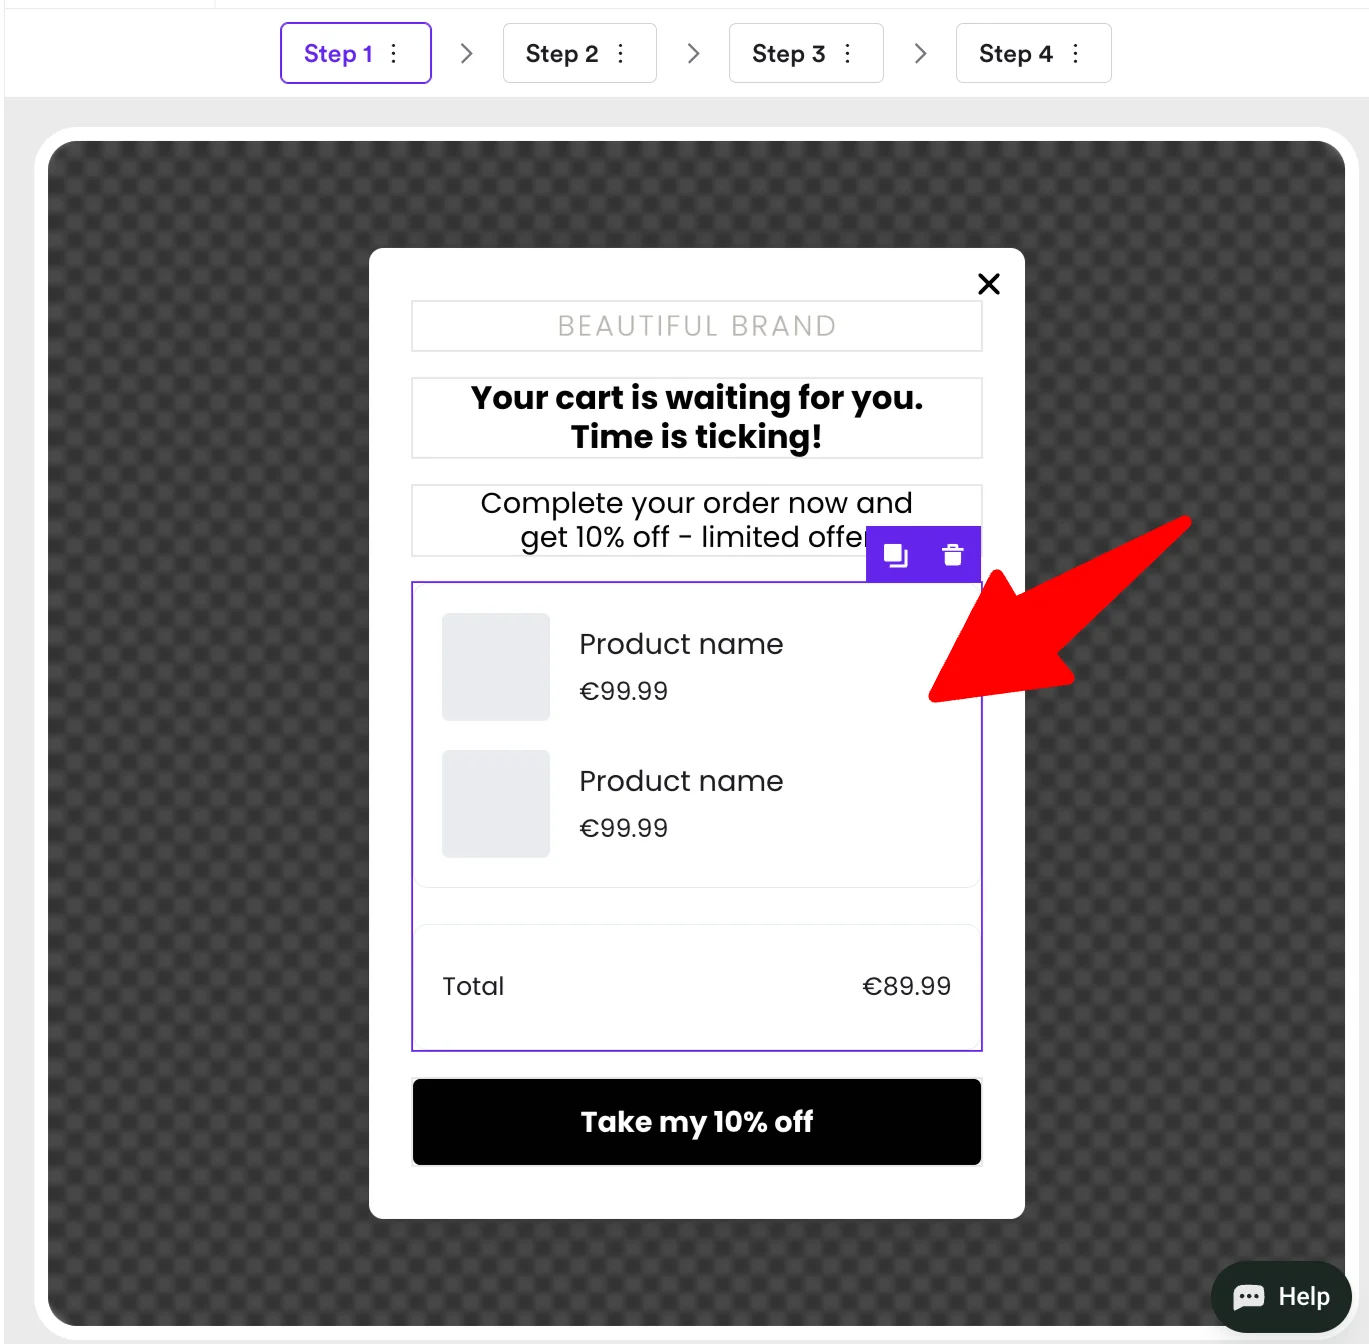Close the popup with the X icon
This screenshot has height=1344, width=1369.
pos(988,284)
